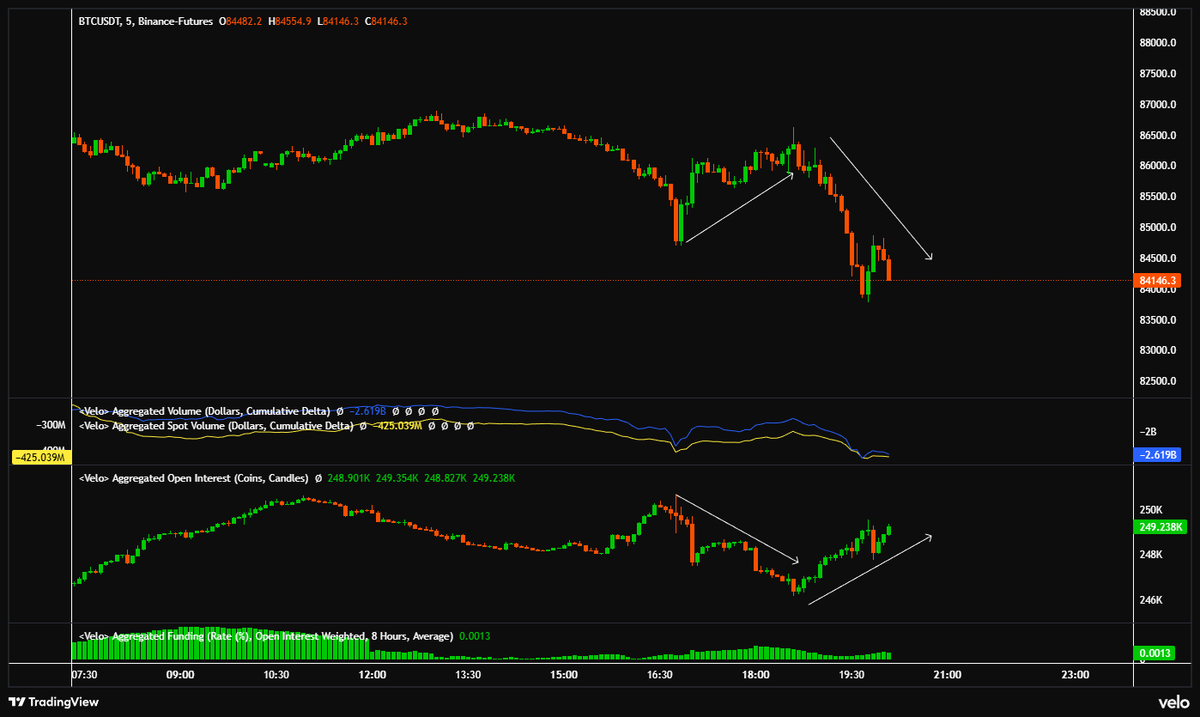
Task: Click the open interest value 249.354K
Action: pyautogui.click(x=397, y=479)
